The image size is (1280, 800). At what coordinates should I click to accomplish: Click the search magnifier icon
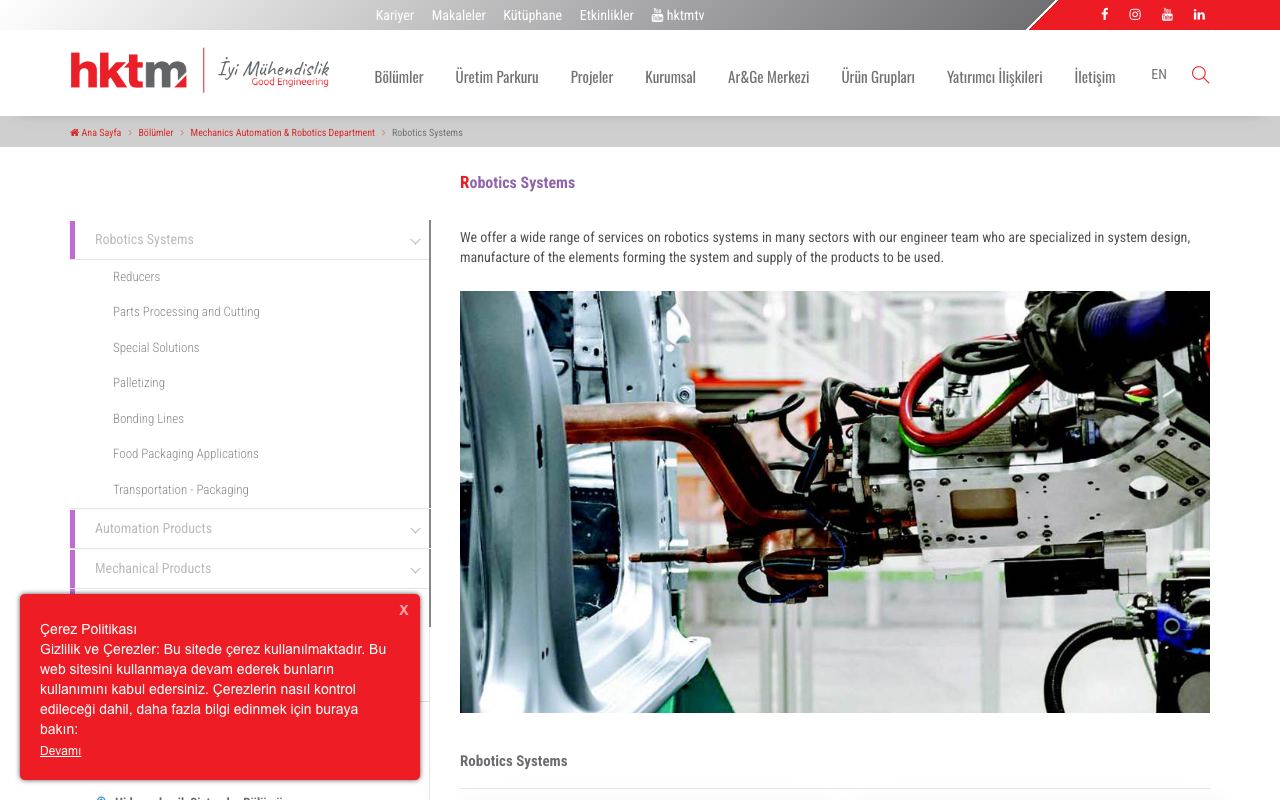pyautogui.click(x=1200, y=75)
